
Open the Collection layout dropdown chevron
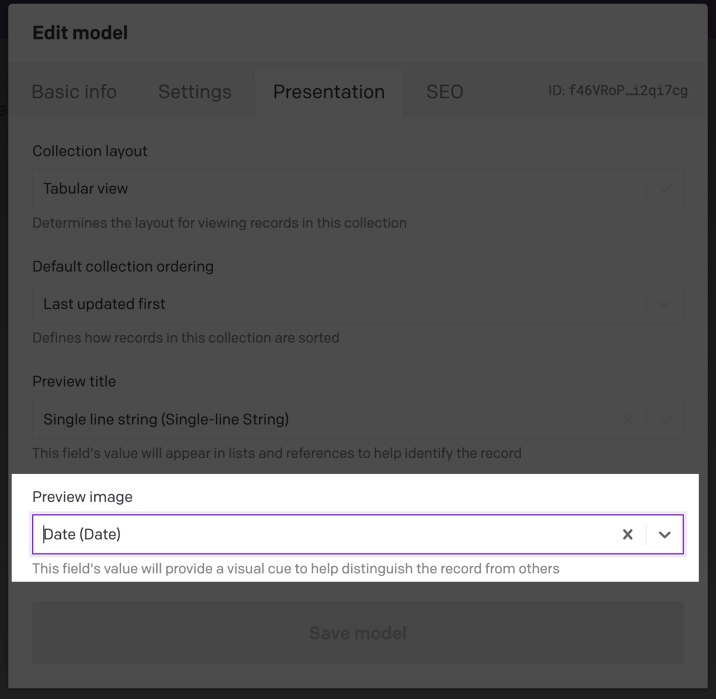pos(664,189)
